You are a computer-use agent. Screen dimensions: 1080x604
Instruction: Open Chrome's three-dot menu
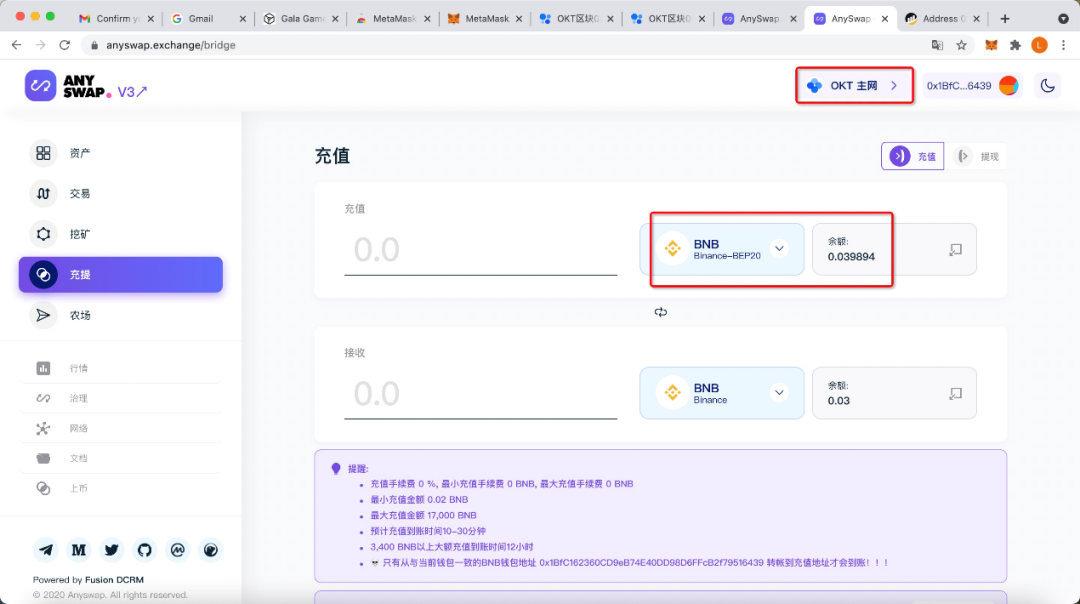coord(1063,45)
